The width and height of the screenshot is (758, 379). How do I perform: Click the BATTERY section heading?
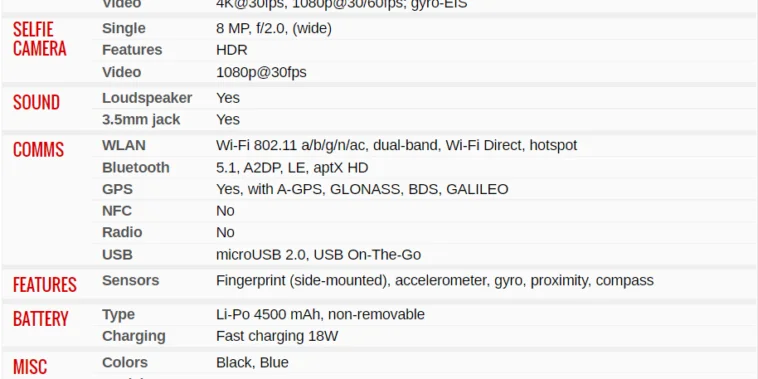(x=41, y=319)
